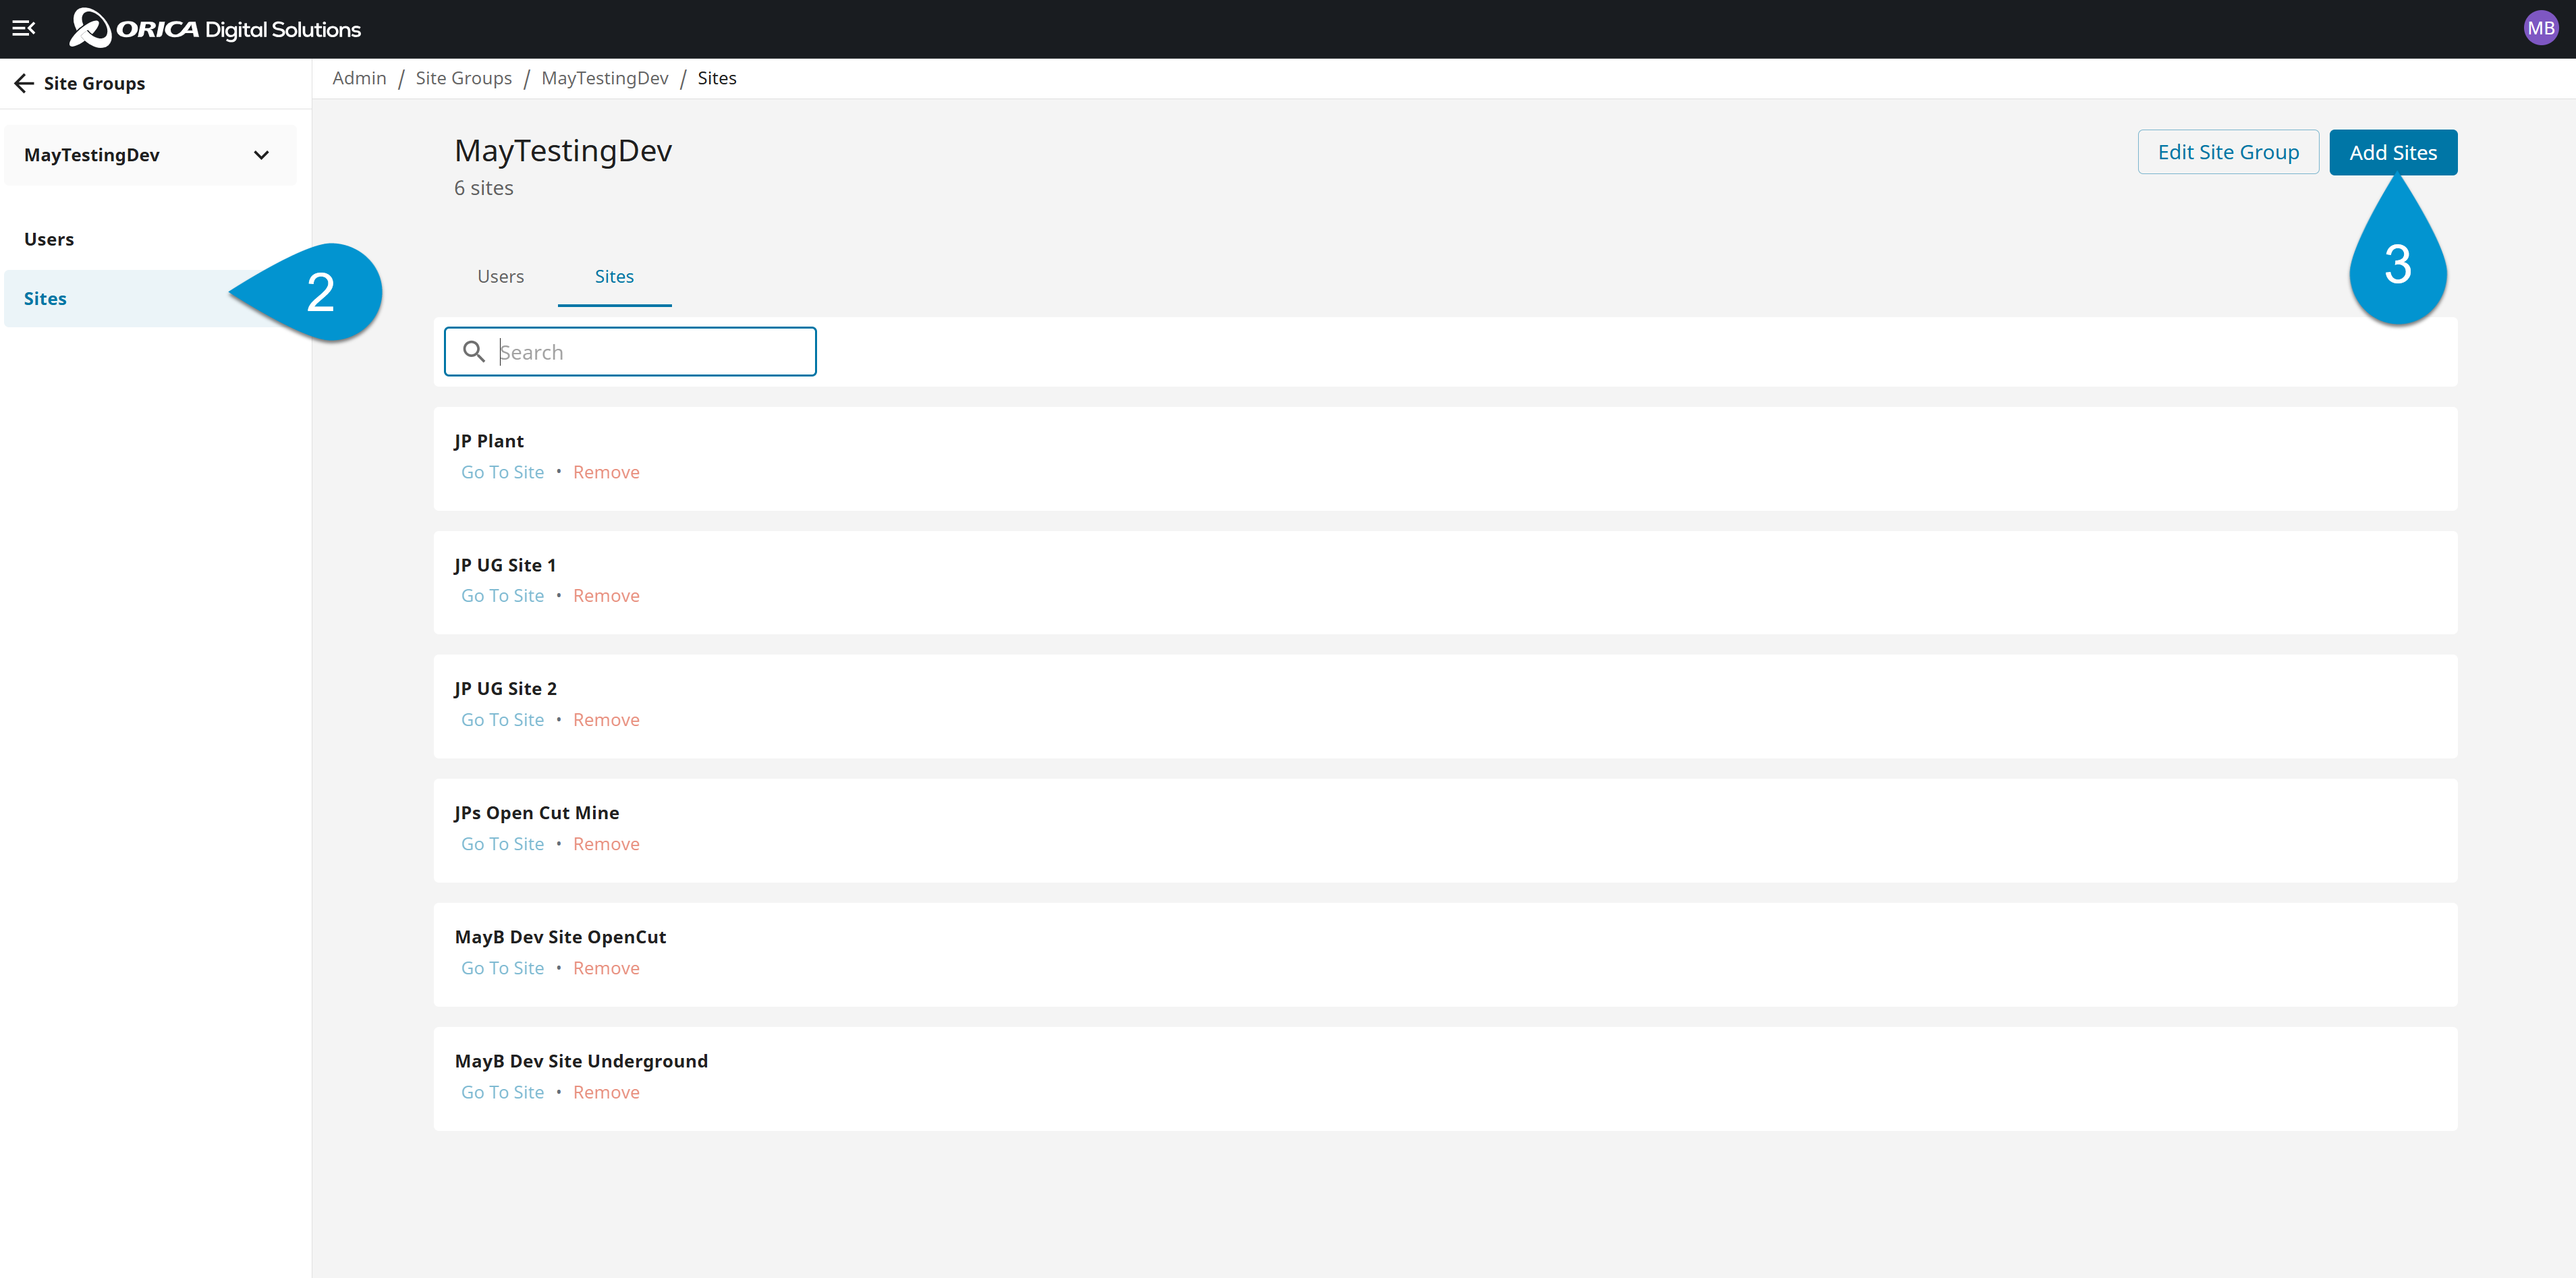Remove MayB Dev Site OpenCut

tap(606, 968)
